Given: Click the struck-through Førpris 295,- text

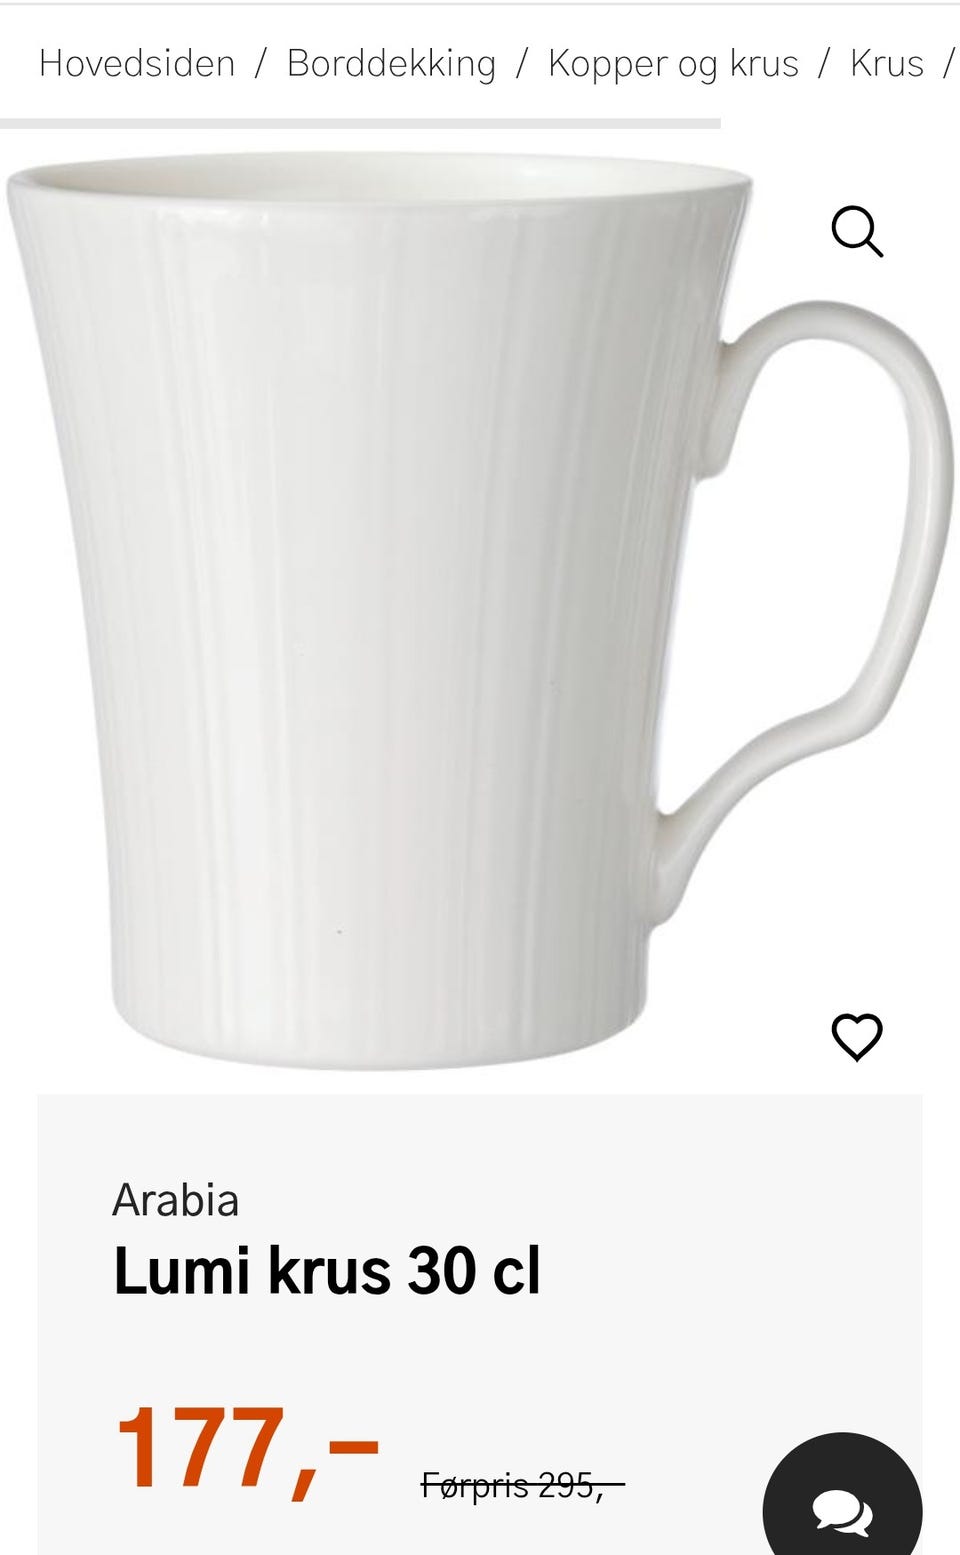Looking at the screenshot, I should point(523,1486).
